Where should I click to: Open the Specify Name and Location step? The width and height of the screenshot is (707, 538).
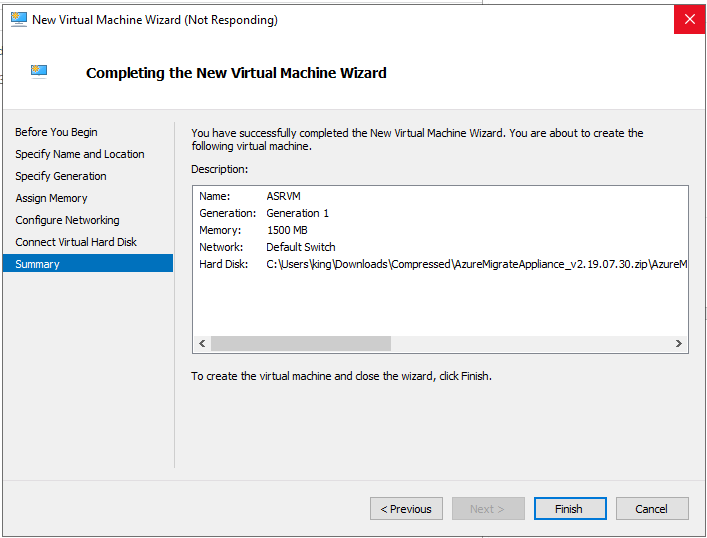(x=80, y=154)
